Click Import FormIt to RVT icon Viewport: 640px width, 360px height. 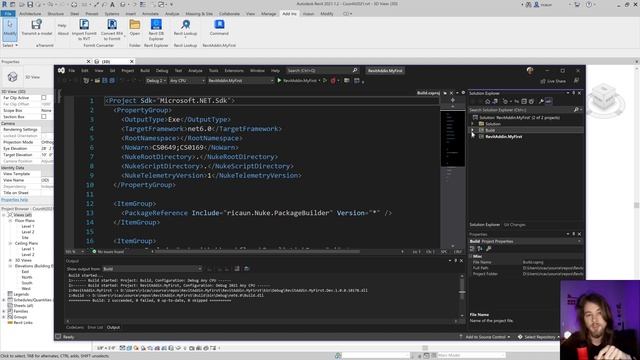click(84, 24)
